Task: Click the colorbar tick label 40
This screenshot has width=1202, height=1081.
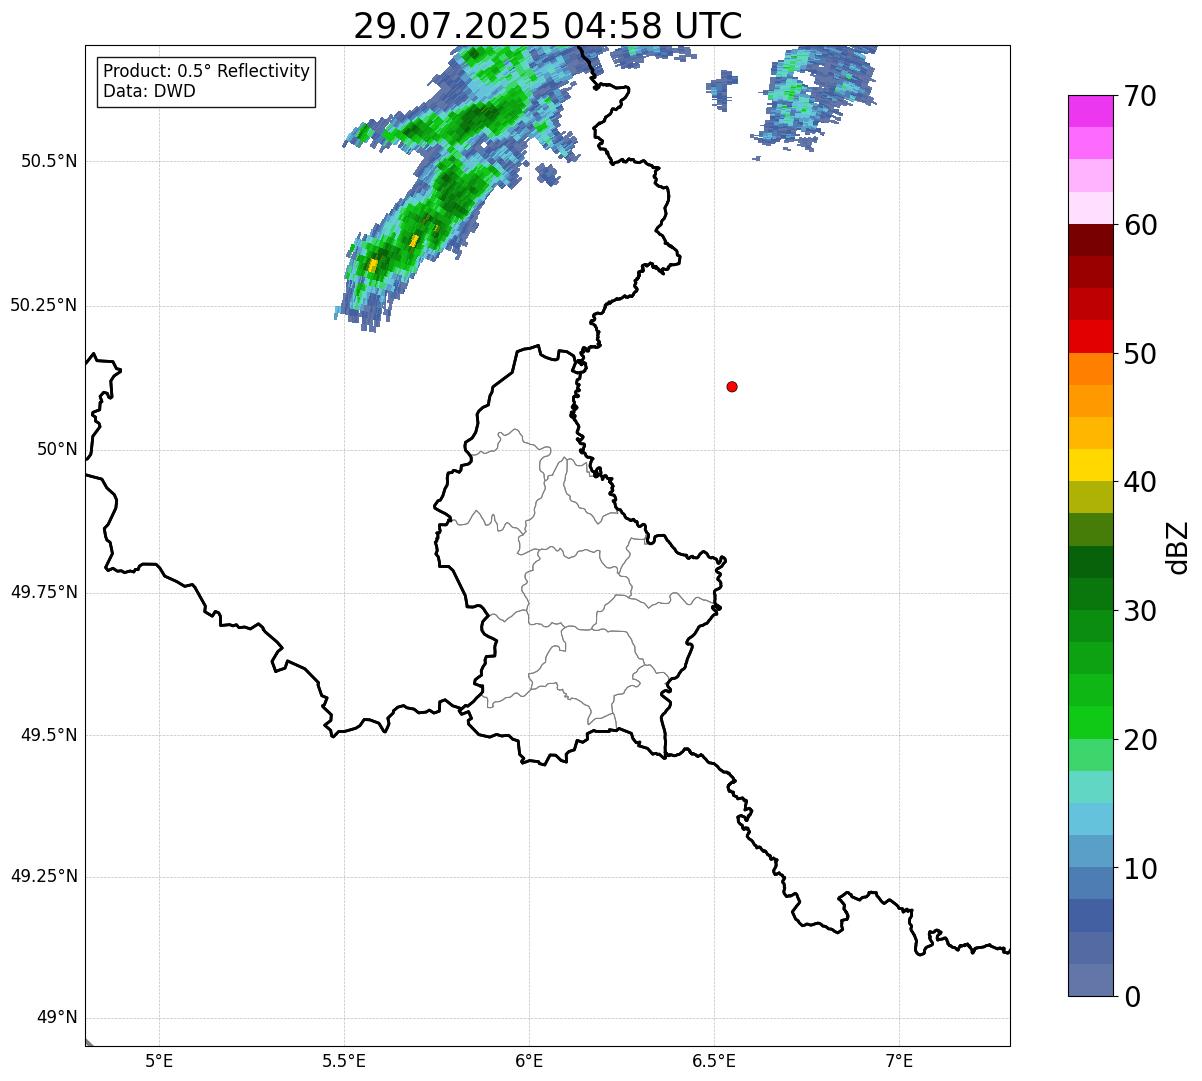Action: pos(1140,482)
